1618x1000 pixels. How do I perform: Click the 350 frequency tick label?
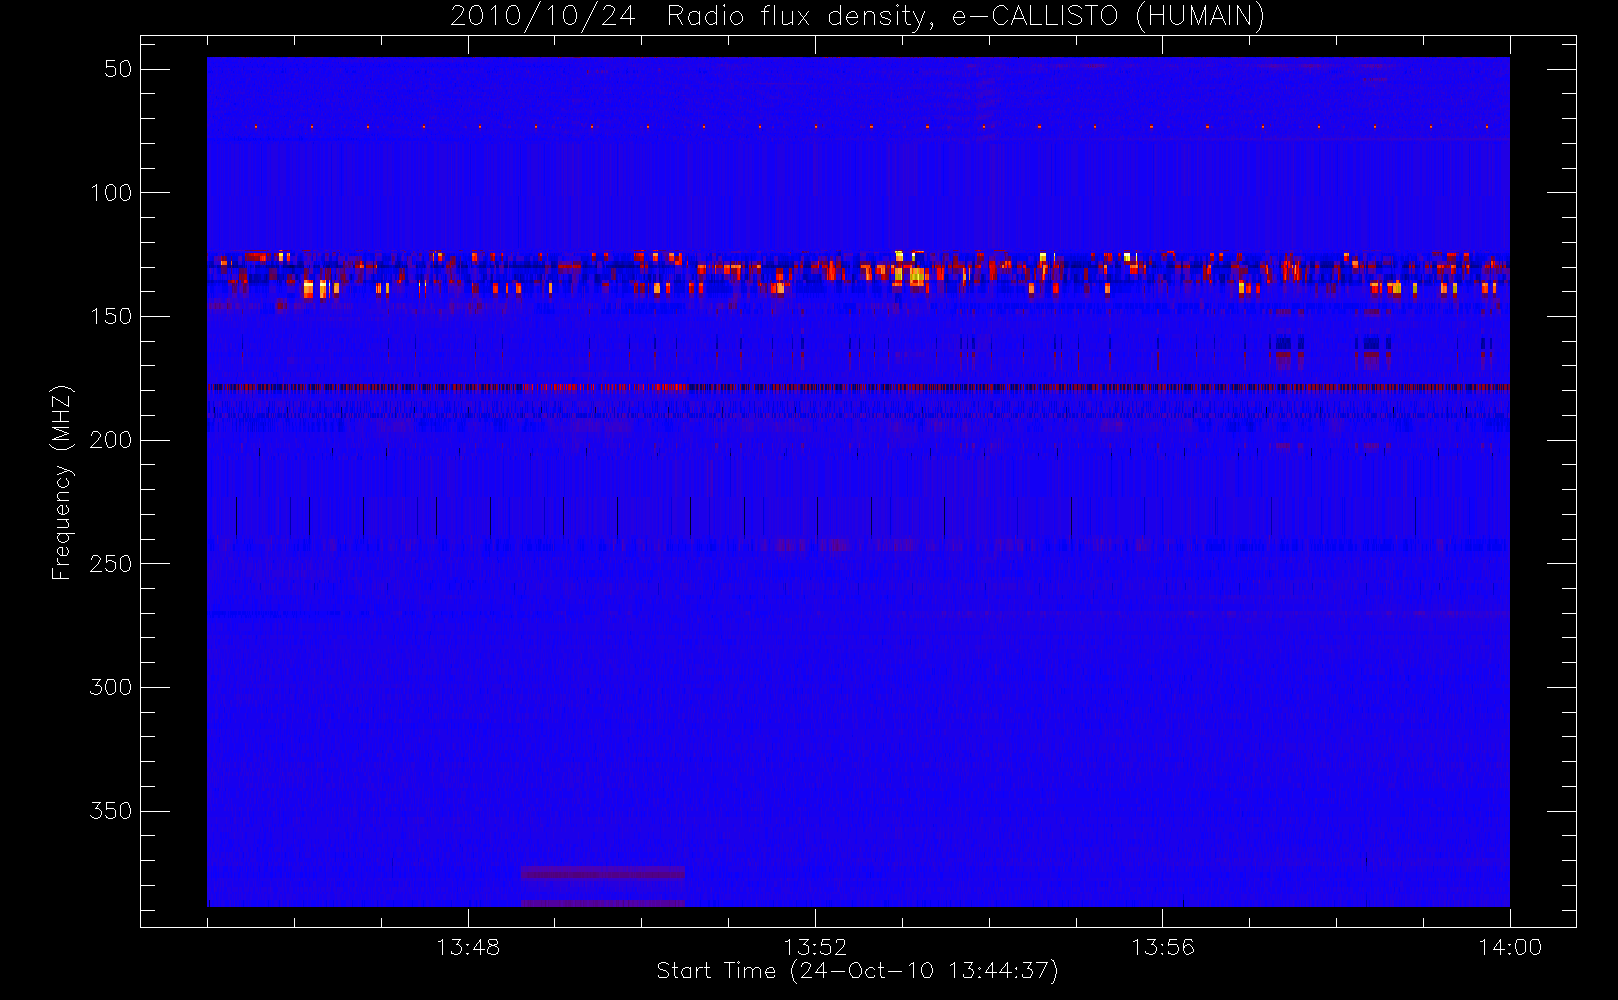[111, 811]
